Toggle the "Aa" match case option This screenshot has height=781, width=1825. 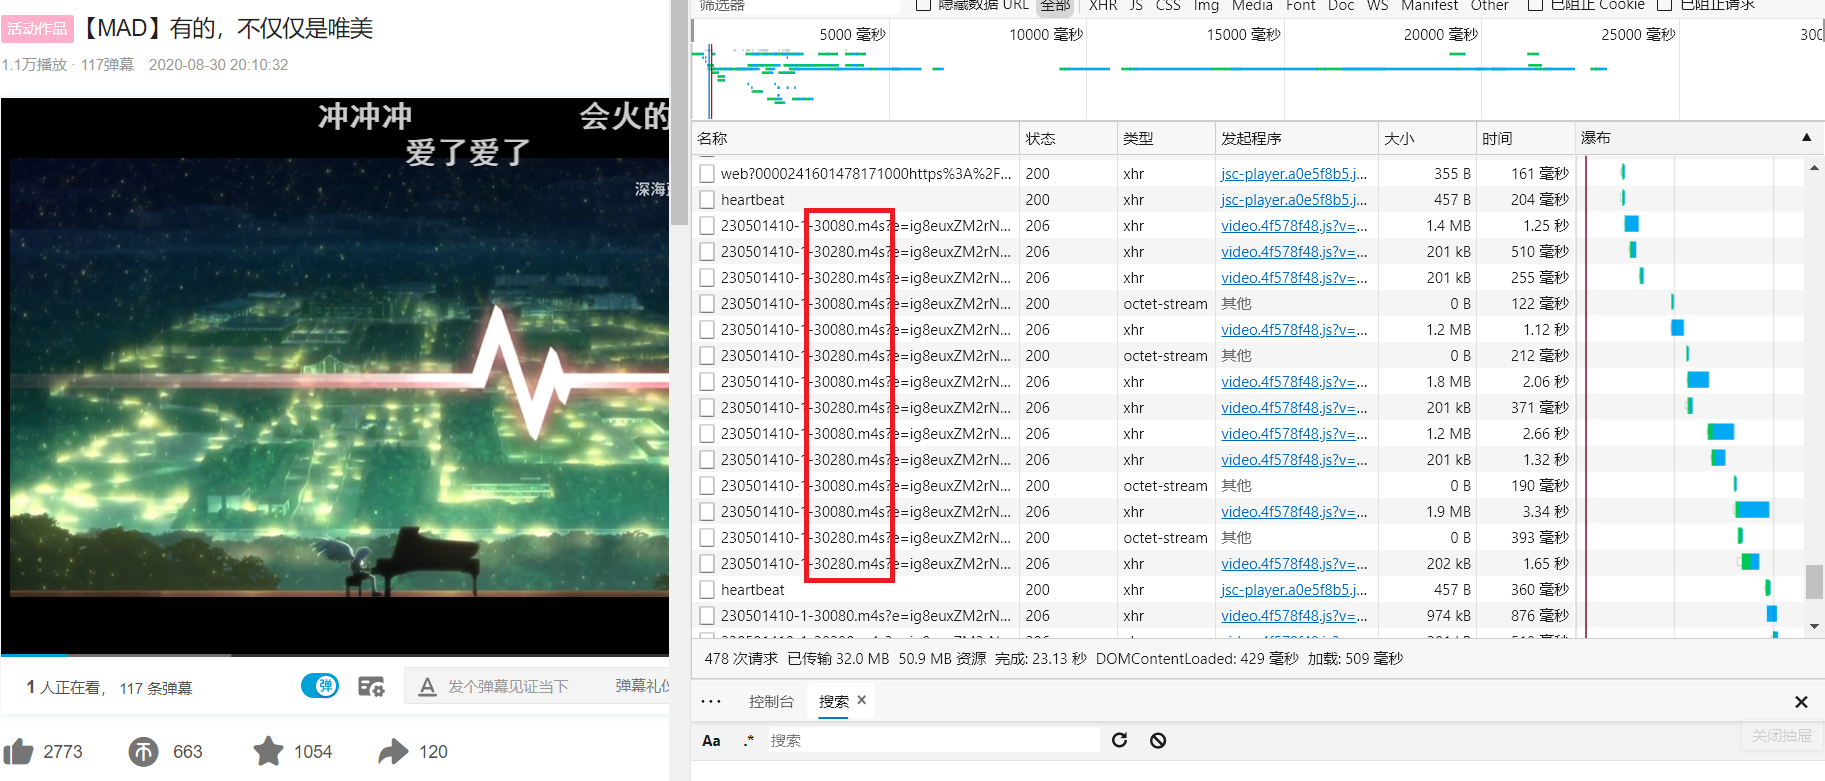711,741
